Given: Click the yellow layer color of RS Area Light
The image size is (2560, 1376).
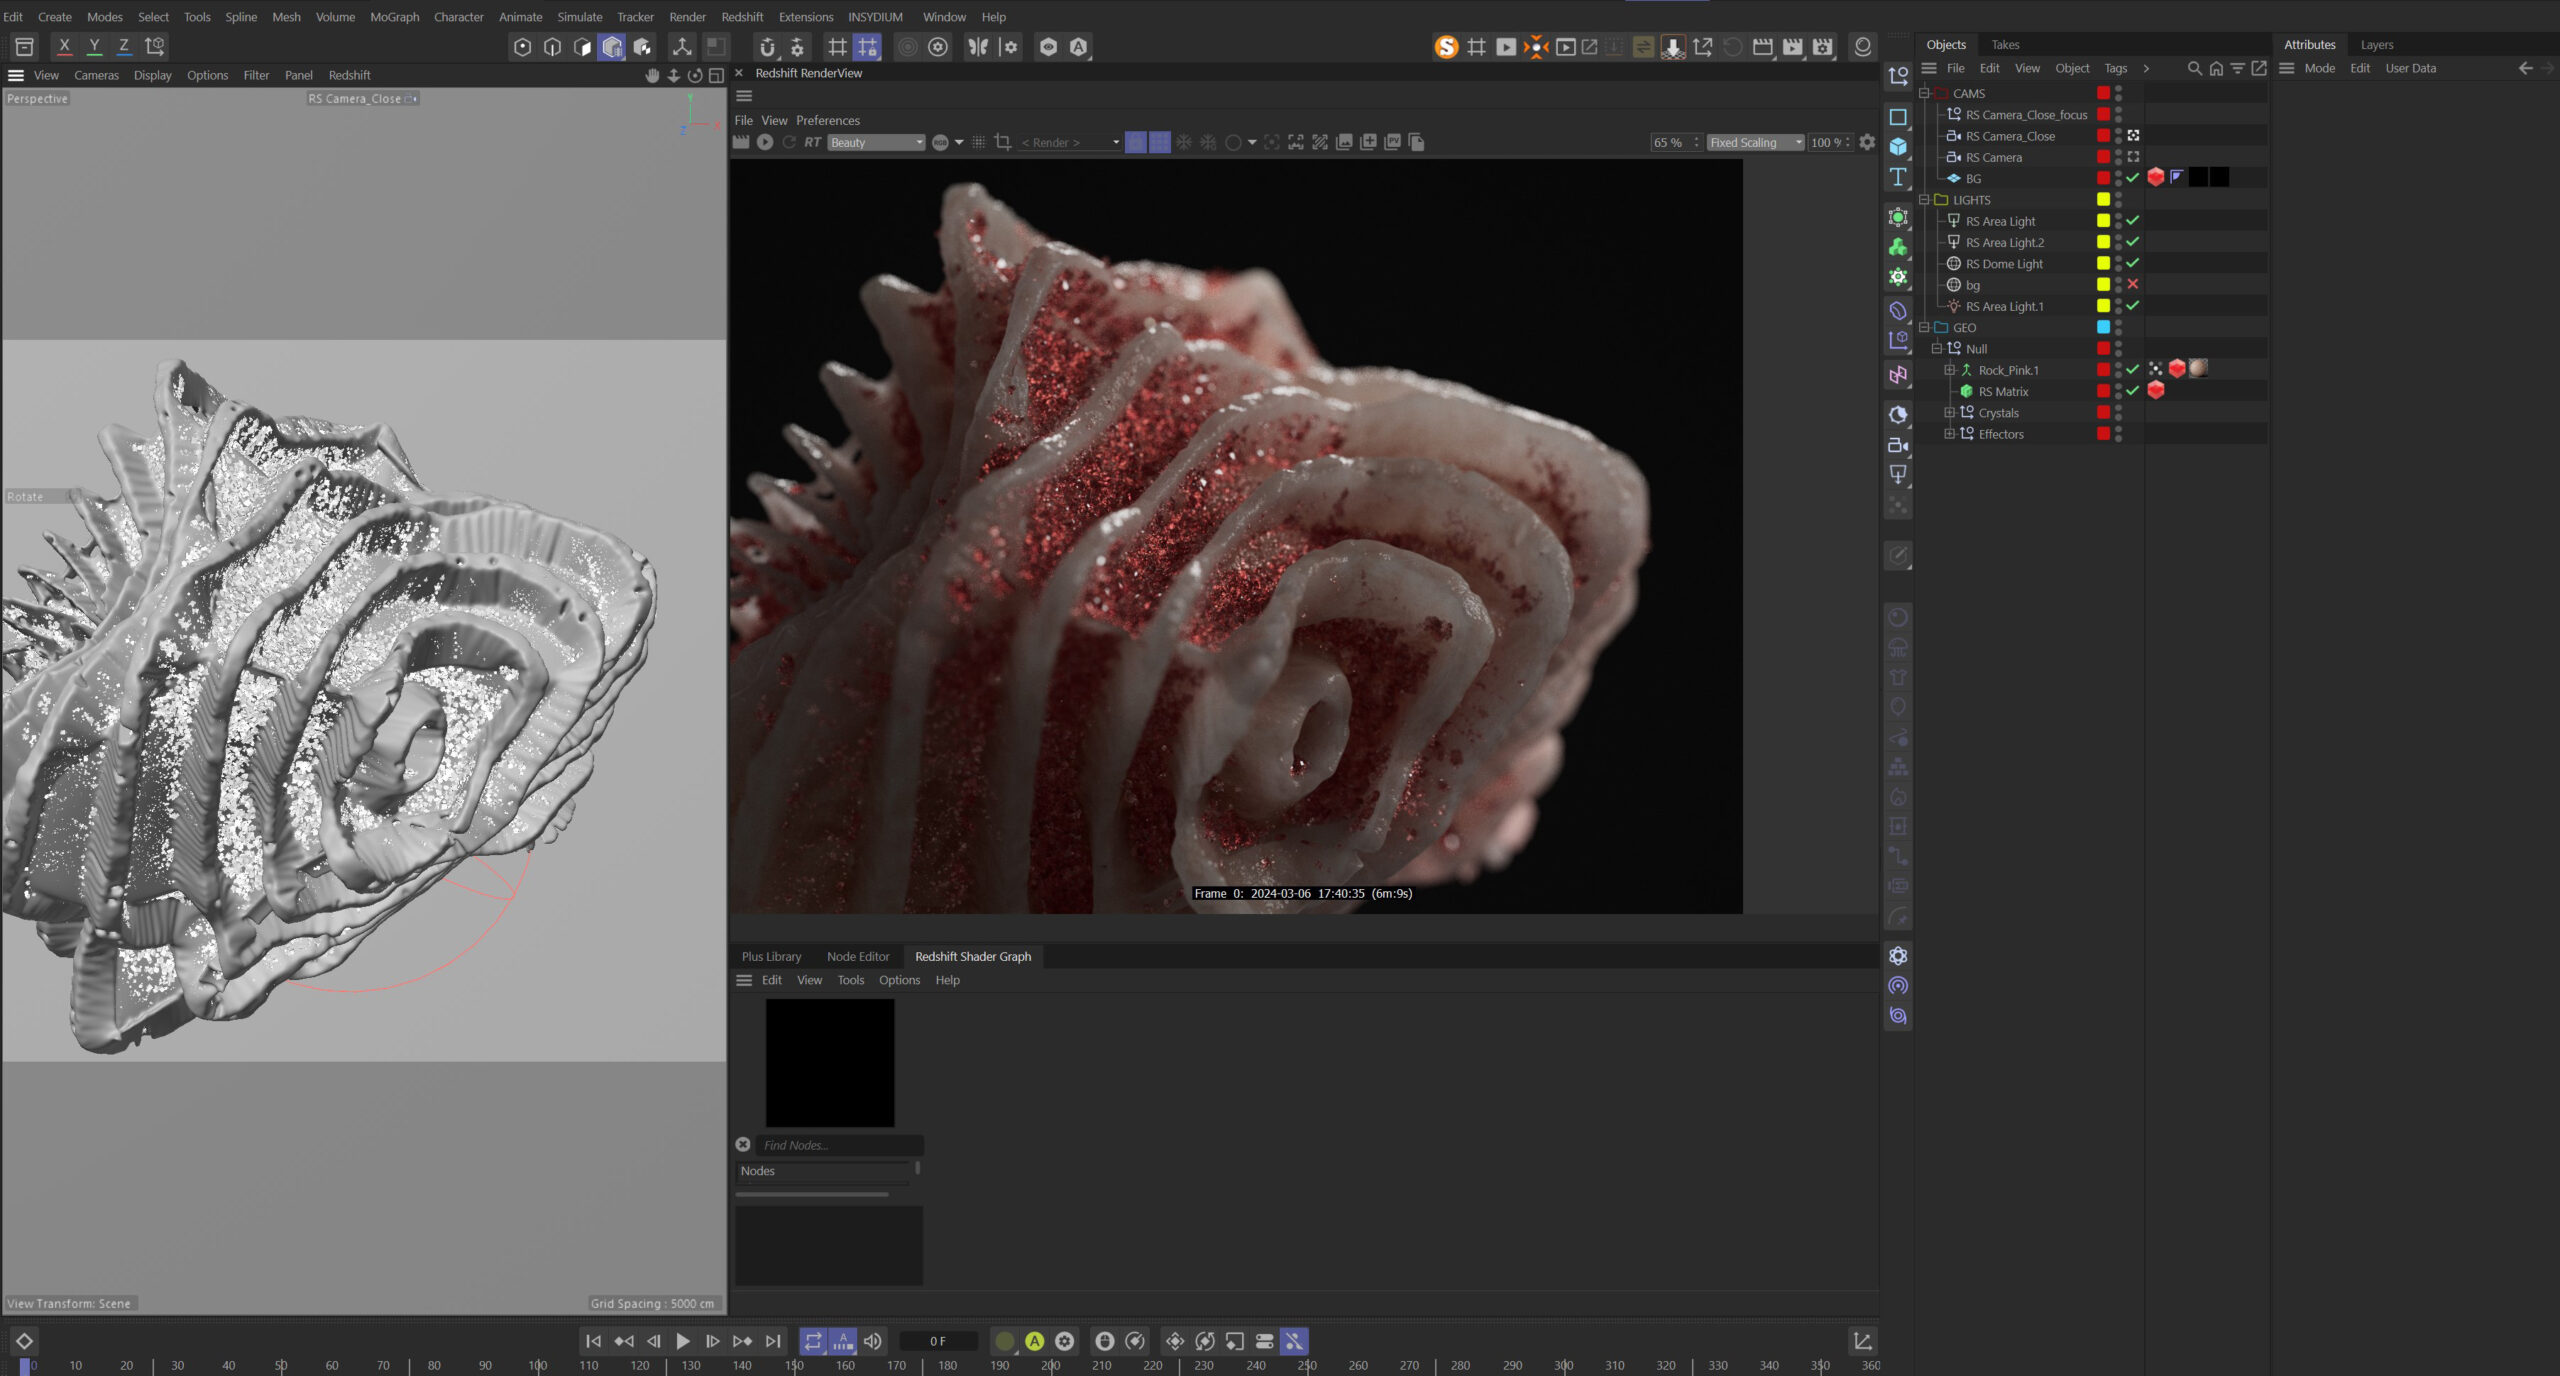Looking at the screenshot, I should (2103, 221).
